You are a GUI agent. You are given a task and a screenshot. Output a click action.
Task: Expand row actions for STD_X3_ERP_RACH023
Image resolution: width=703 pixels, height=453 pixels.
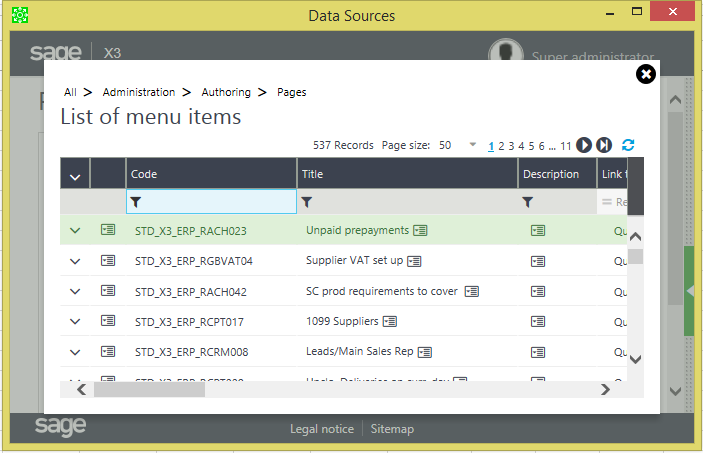tap(75, 231)
